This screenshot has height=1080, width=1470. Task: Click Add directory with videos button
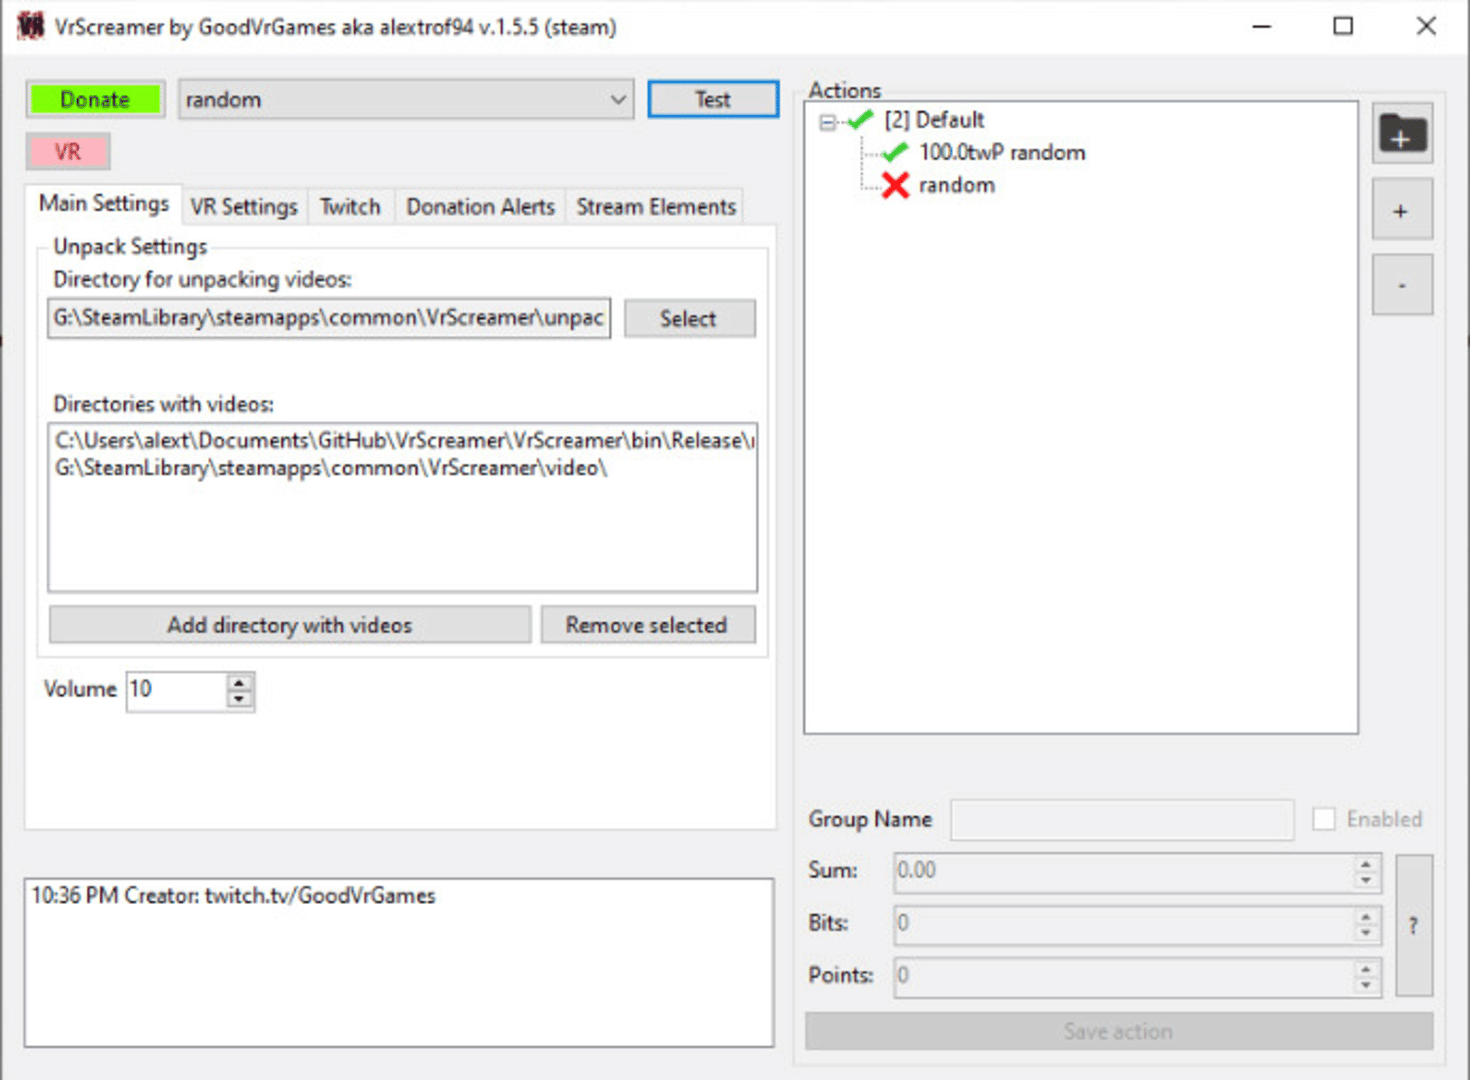click(x=289, y=625)
